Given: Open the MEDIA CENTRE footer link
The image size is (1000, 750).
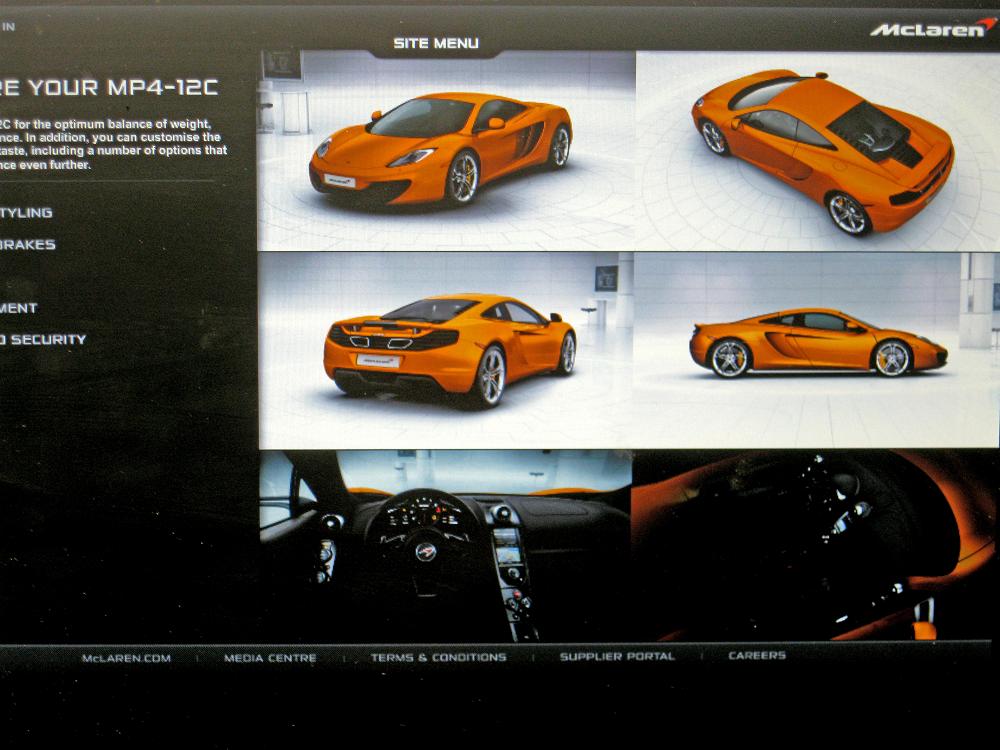Looking at the screenshot, I should click(270, 658).
